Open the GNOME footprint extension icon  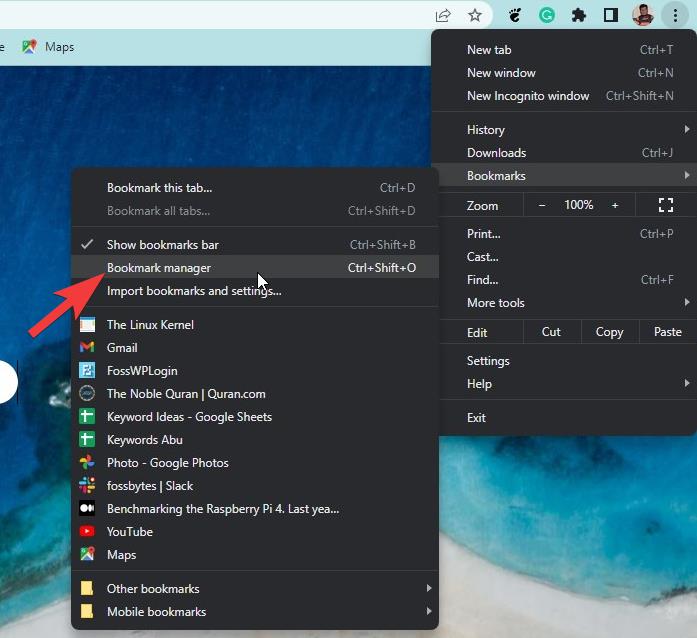[x=515, y=16]
